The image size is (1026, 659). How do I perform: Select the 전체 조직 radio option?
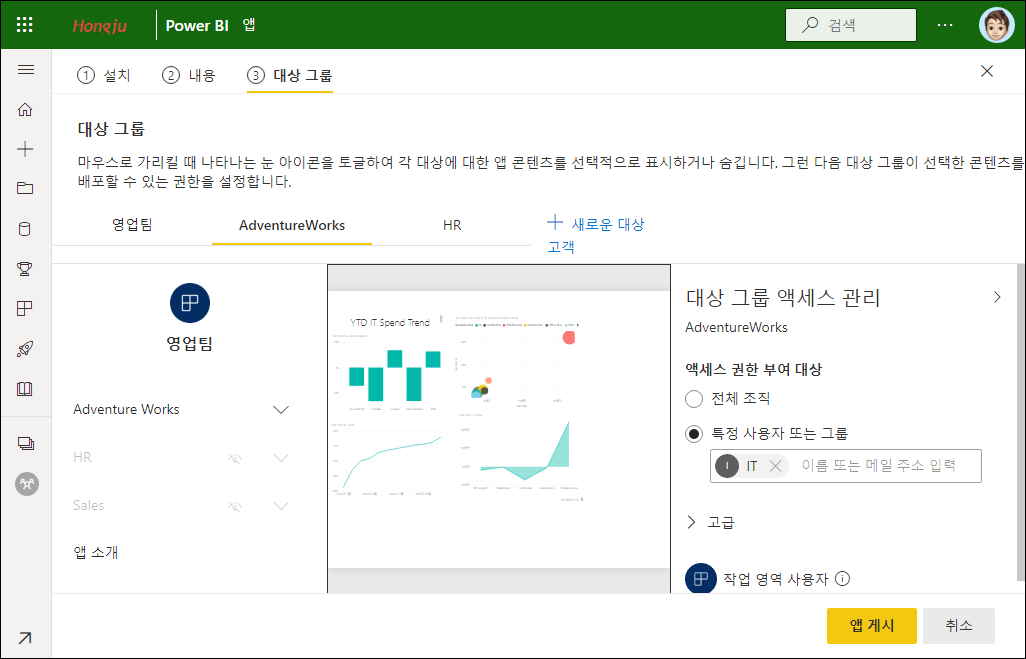(694, 399)
